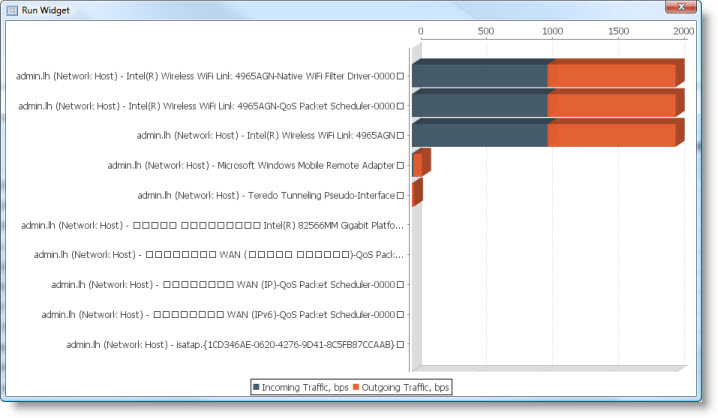Click the Run Widget window icon
Image resolution: width=718 pixels, height=418 pixels.
tap(12, 10)
